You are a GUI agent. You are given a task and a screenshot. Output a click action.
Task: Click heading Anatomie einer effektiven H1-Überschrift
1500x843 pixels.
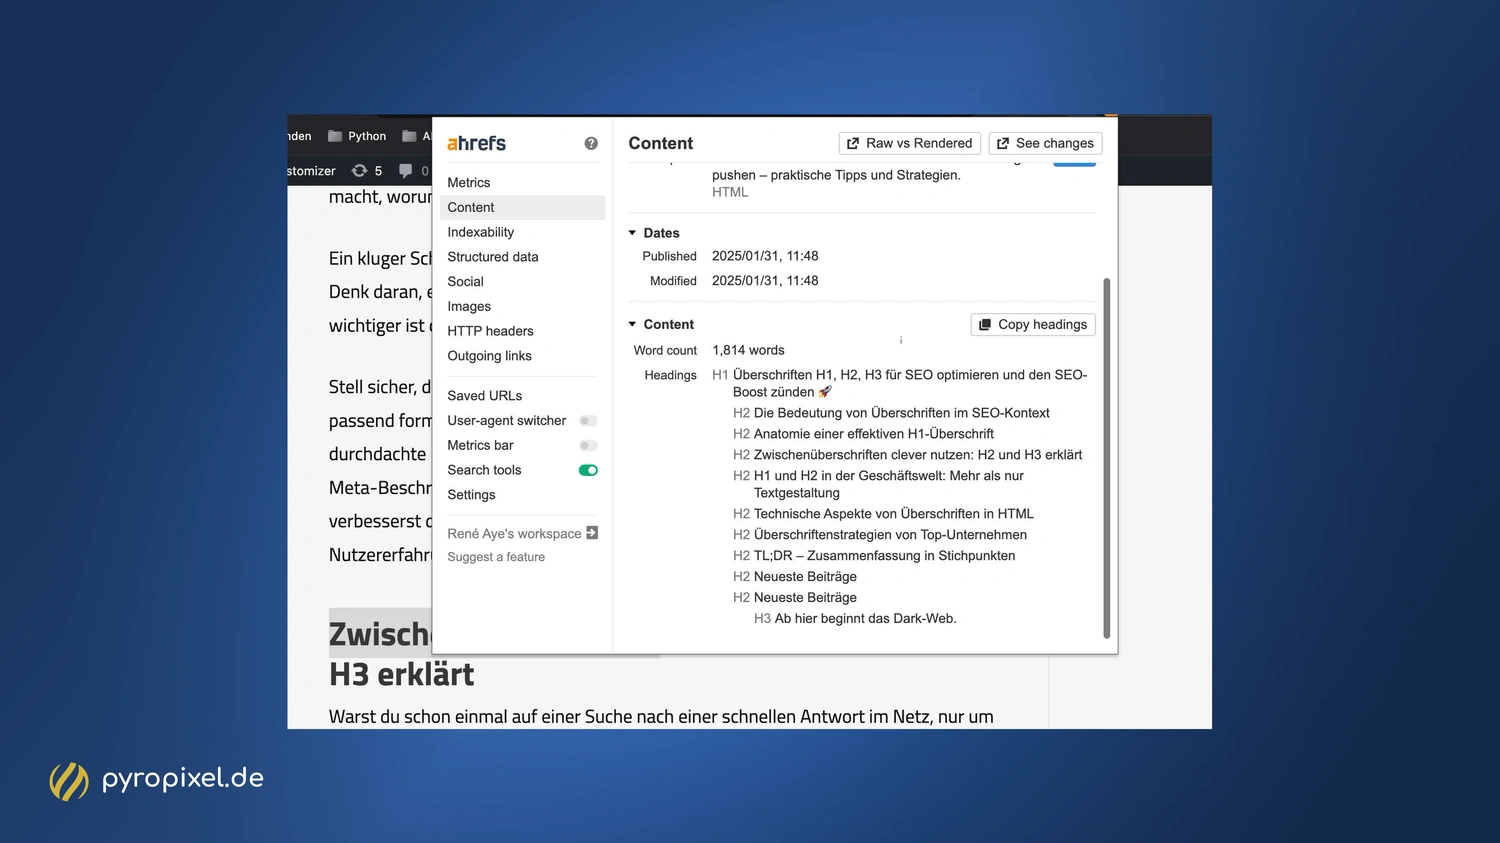pyautogui.click(x=874, y=434)
